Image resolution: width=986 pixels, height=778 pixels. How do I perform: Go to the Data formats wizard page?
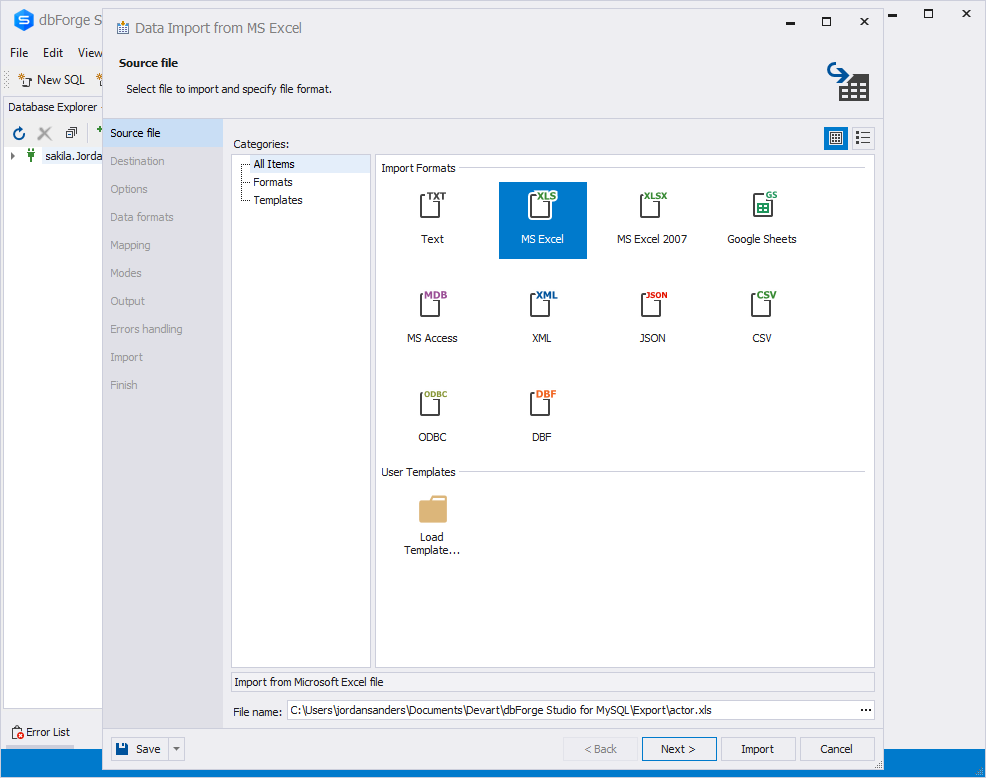tap(163, 217)
